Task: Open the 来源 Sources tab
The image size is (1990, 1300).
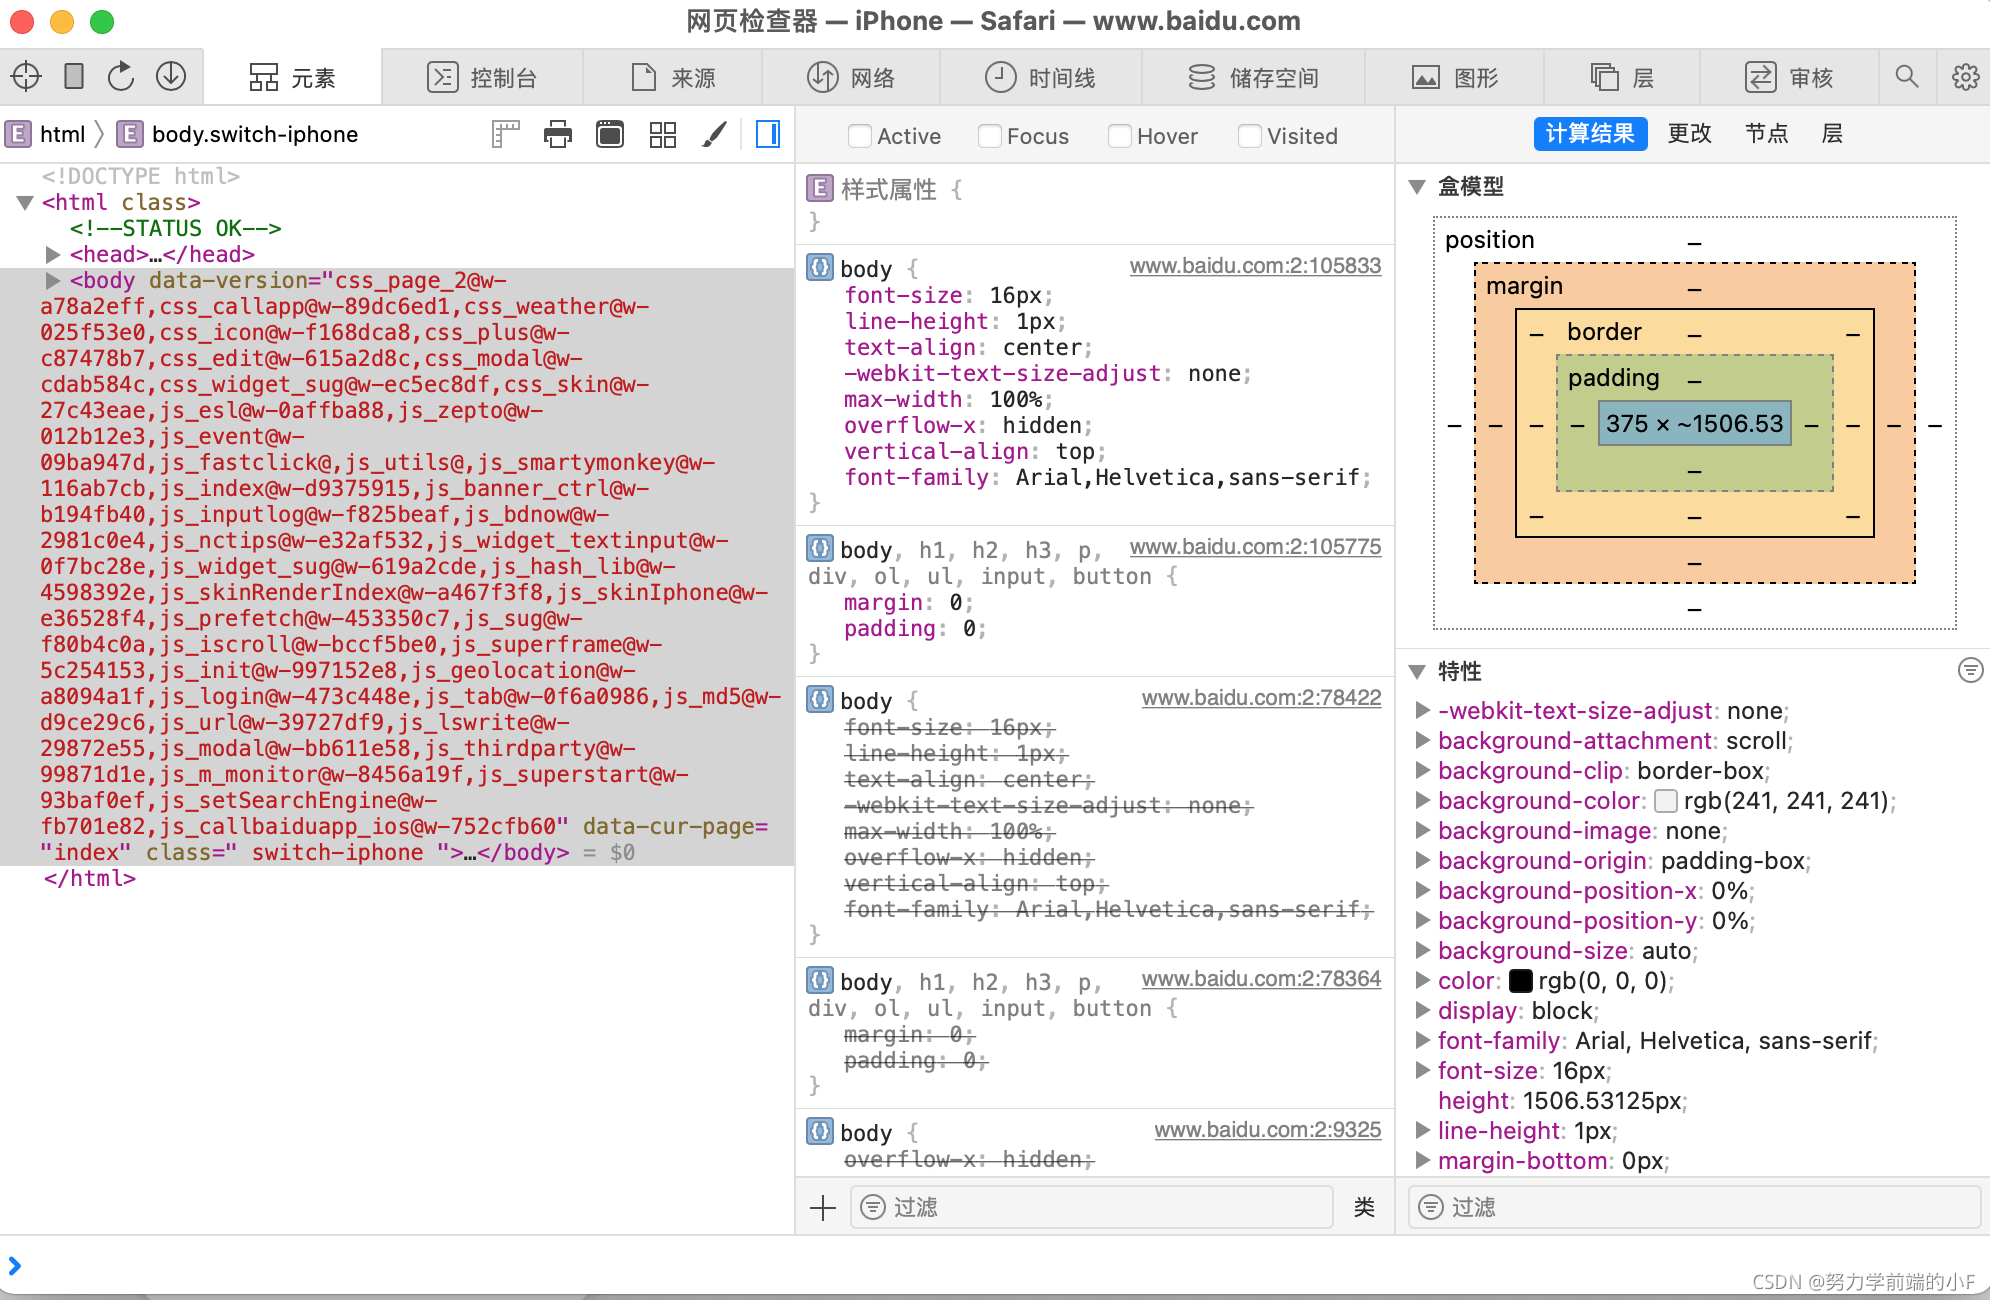Action: click(x=673, y=77)
